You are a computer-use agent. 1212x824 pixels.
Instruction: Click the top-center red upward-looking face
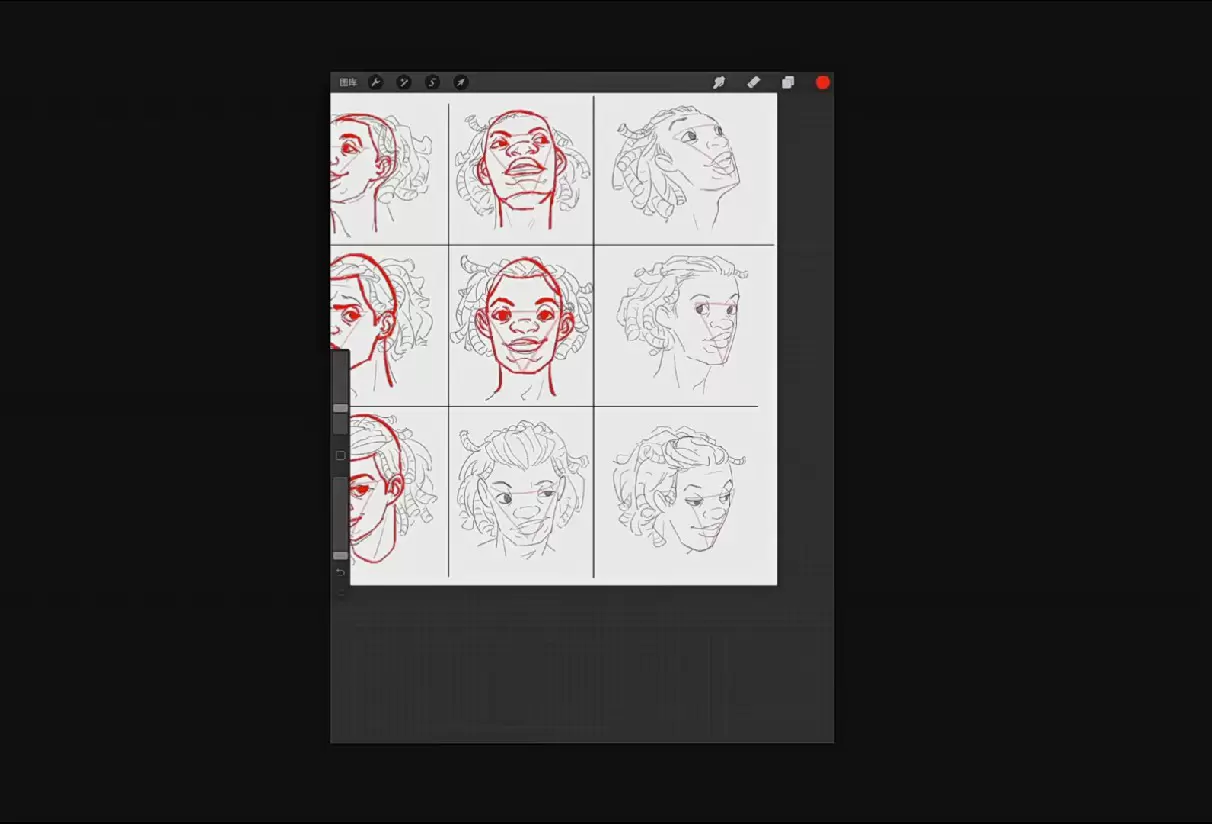520,165
